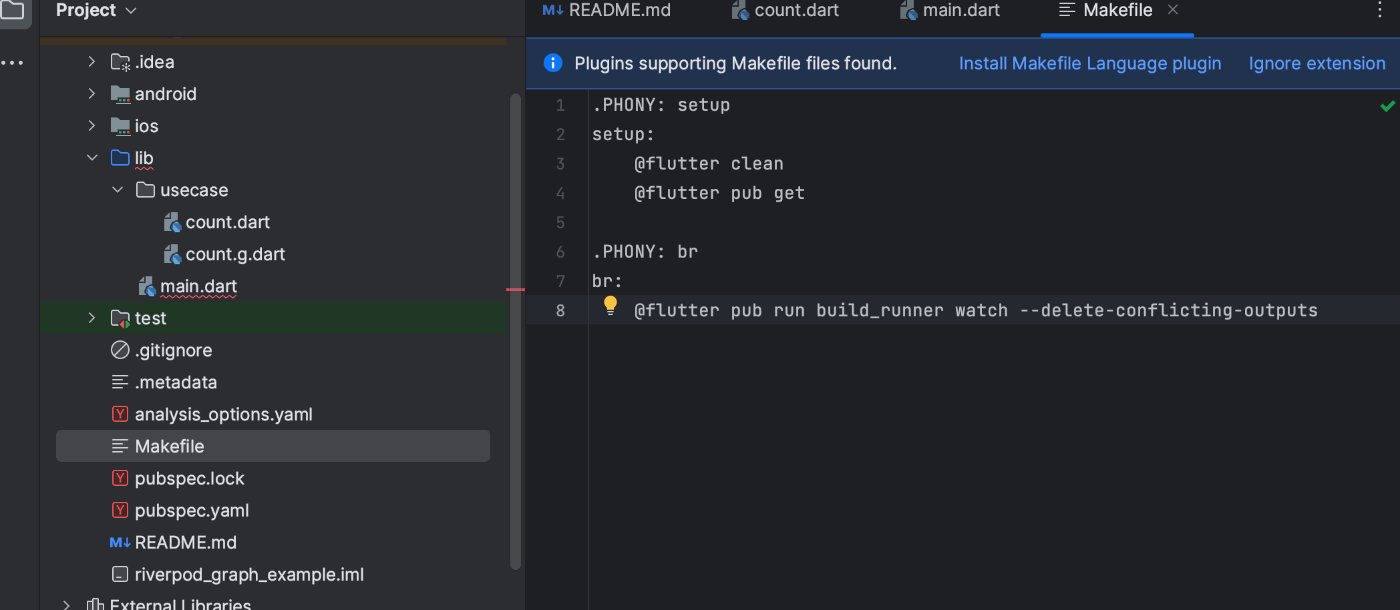
Task: Switch to README.md editor tab
Action: tap(607, 10)
